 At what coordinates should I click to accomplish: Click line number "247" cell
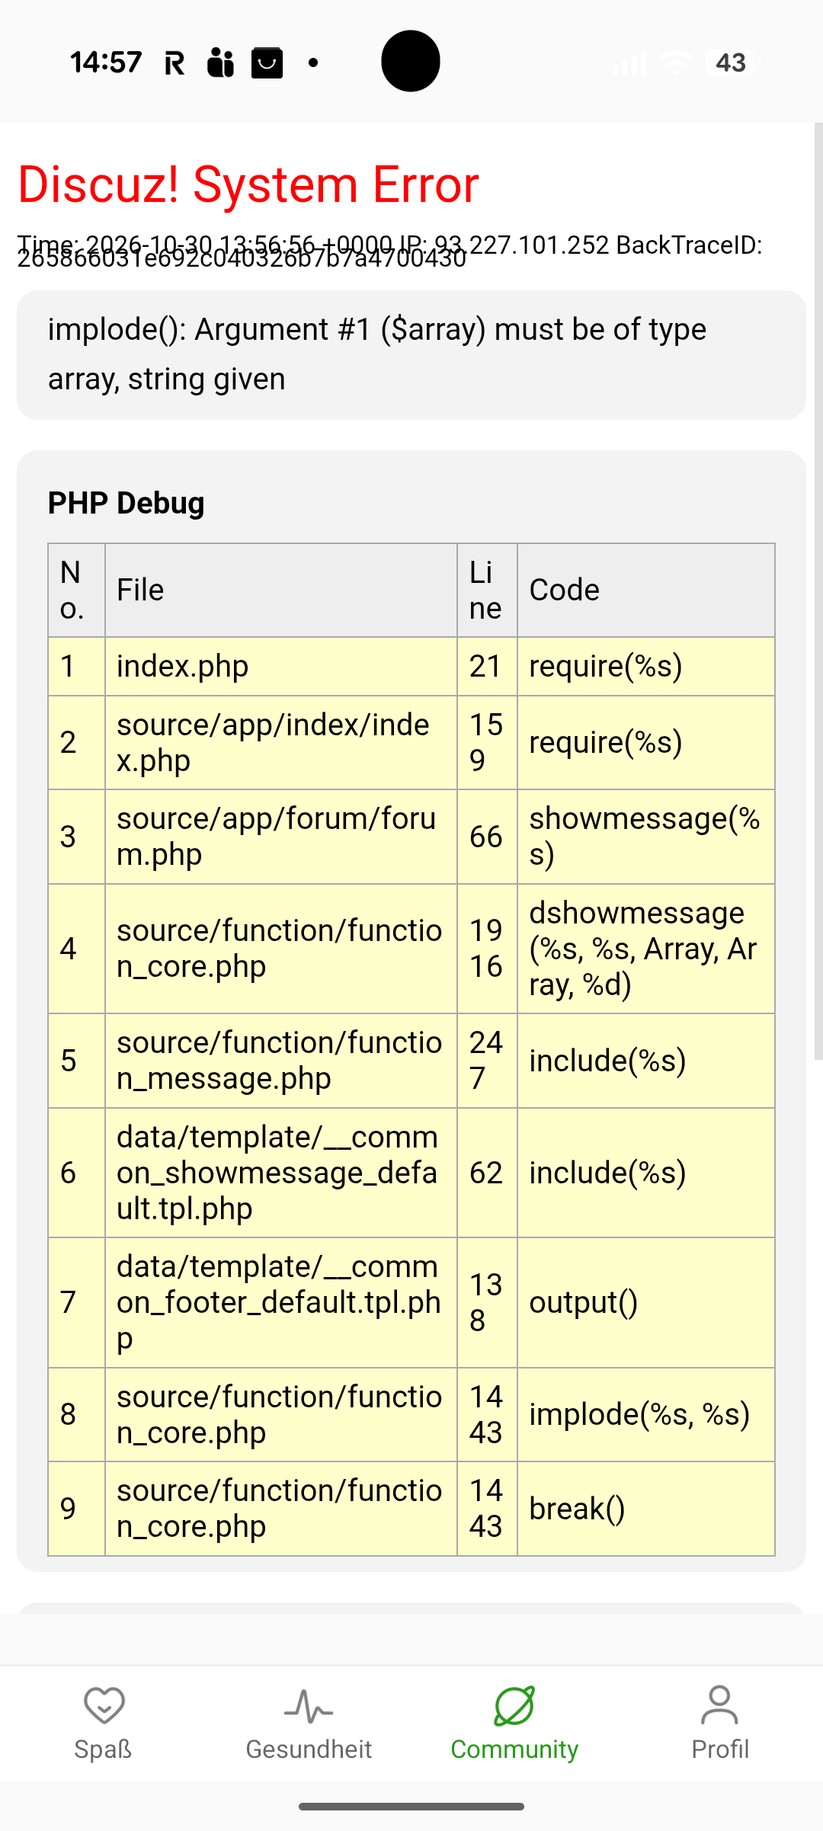(487, 1060)
